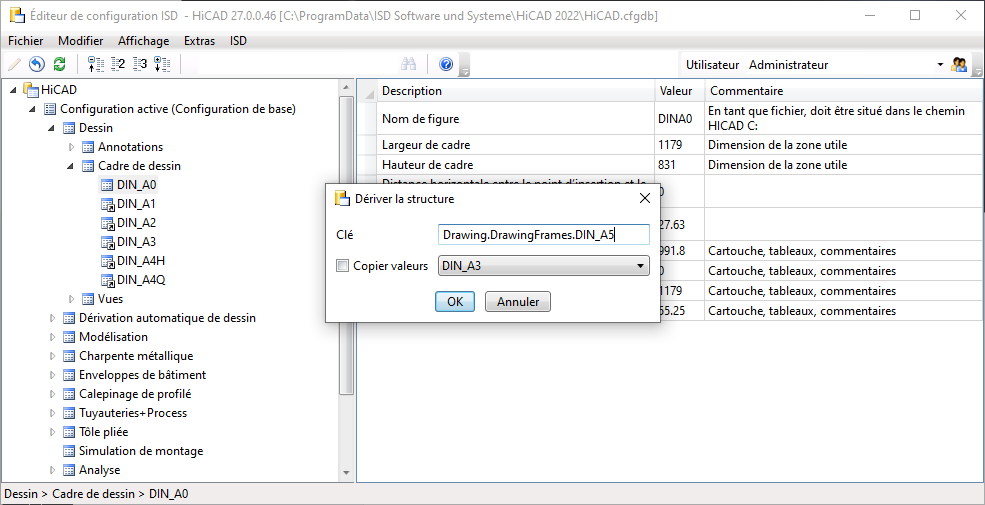Click the user management icon beside Administrateur
This screenshot has width=985, height=505.
click(x=959, y=64)
